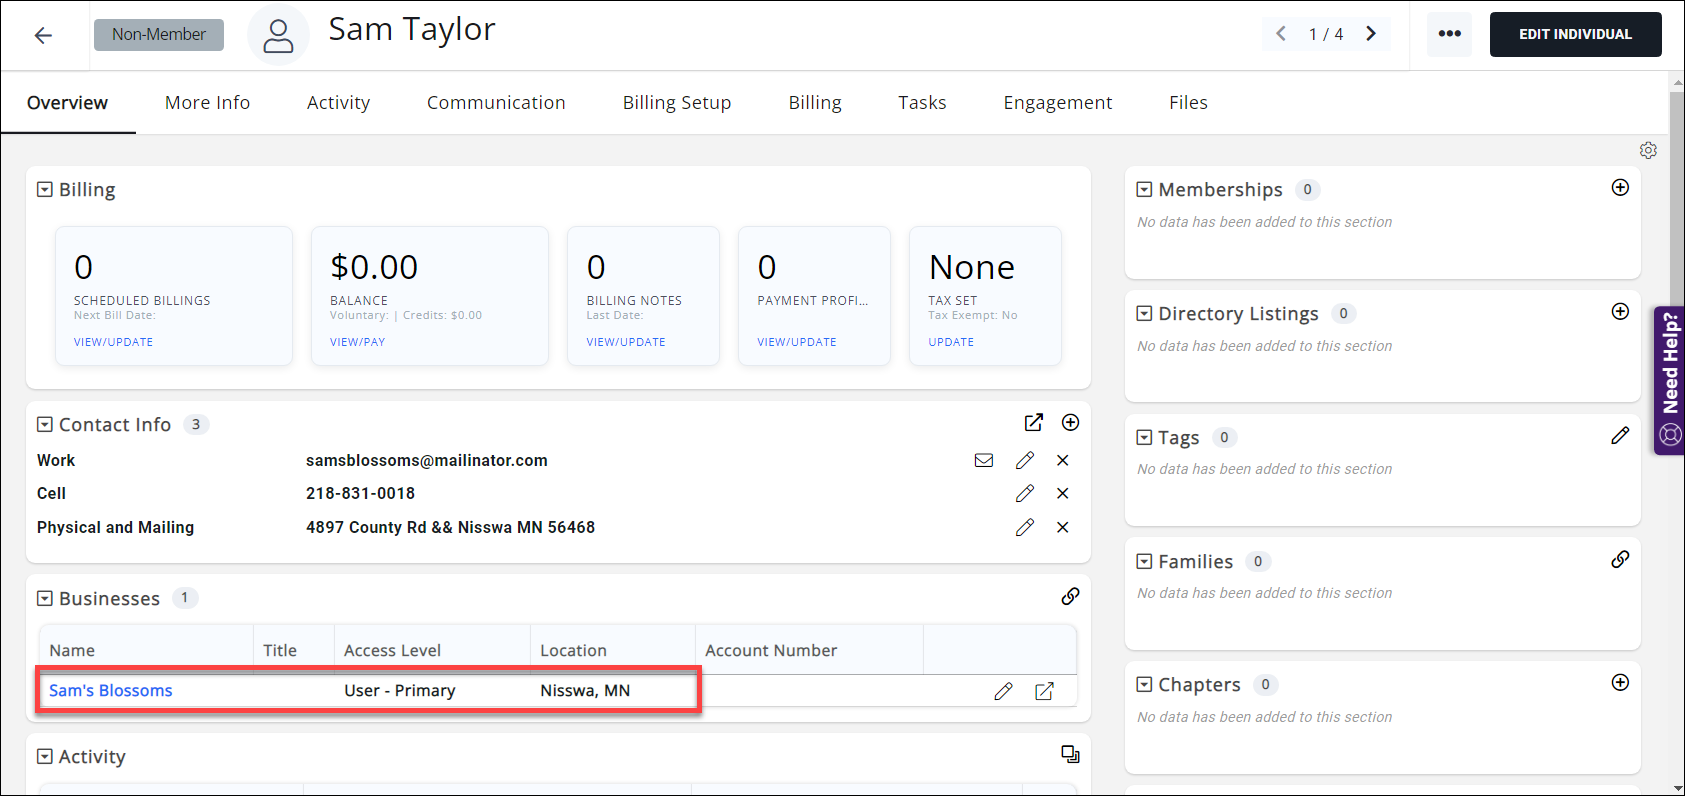This screenshot has width=1685, height=796.
Task: Collapse the Billing section
Action: pyautogui.click(x=45, y=189)
